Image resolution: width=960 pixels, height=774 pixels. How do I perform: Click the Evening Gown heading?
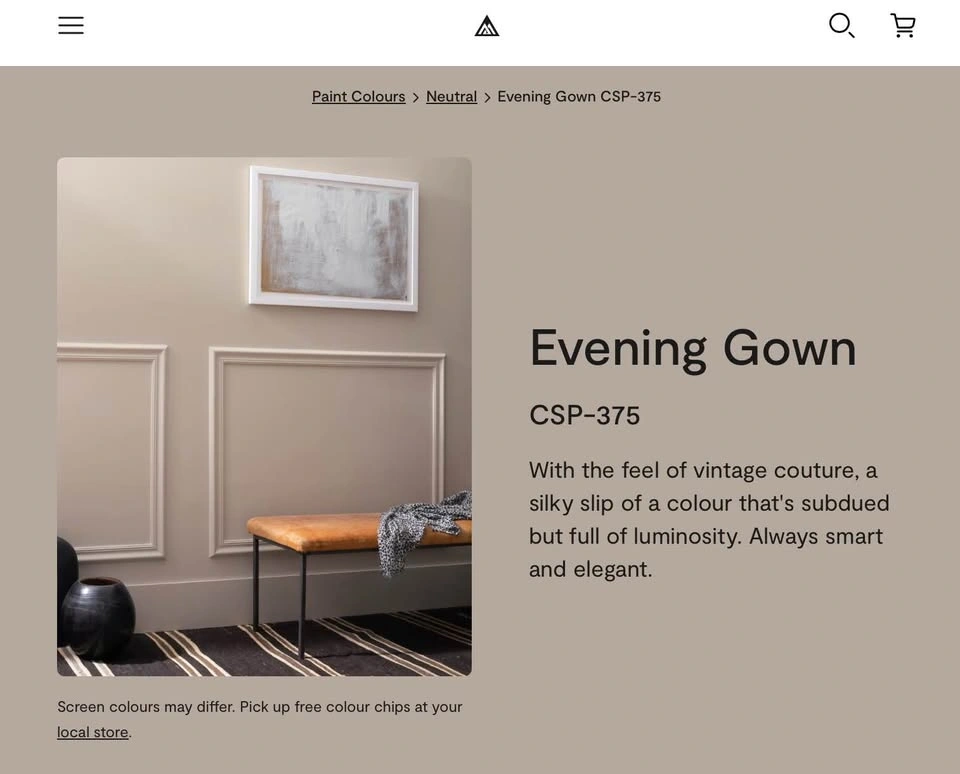point(693,348)
